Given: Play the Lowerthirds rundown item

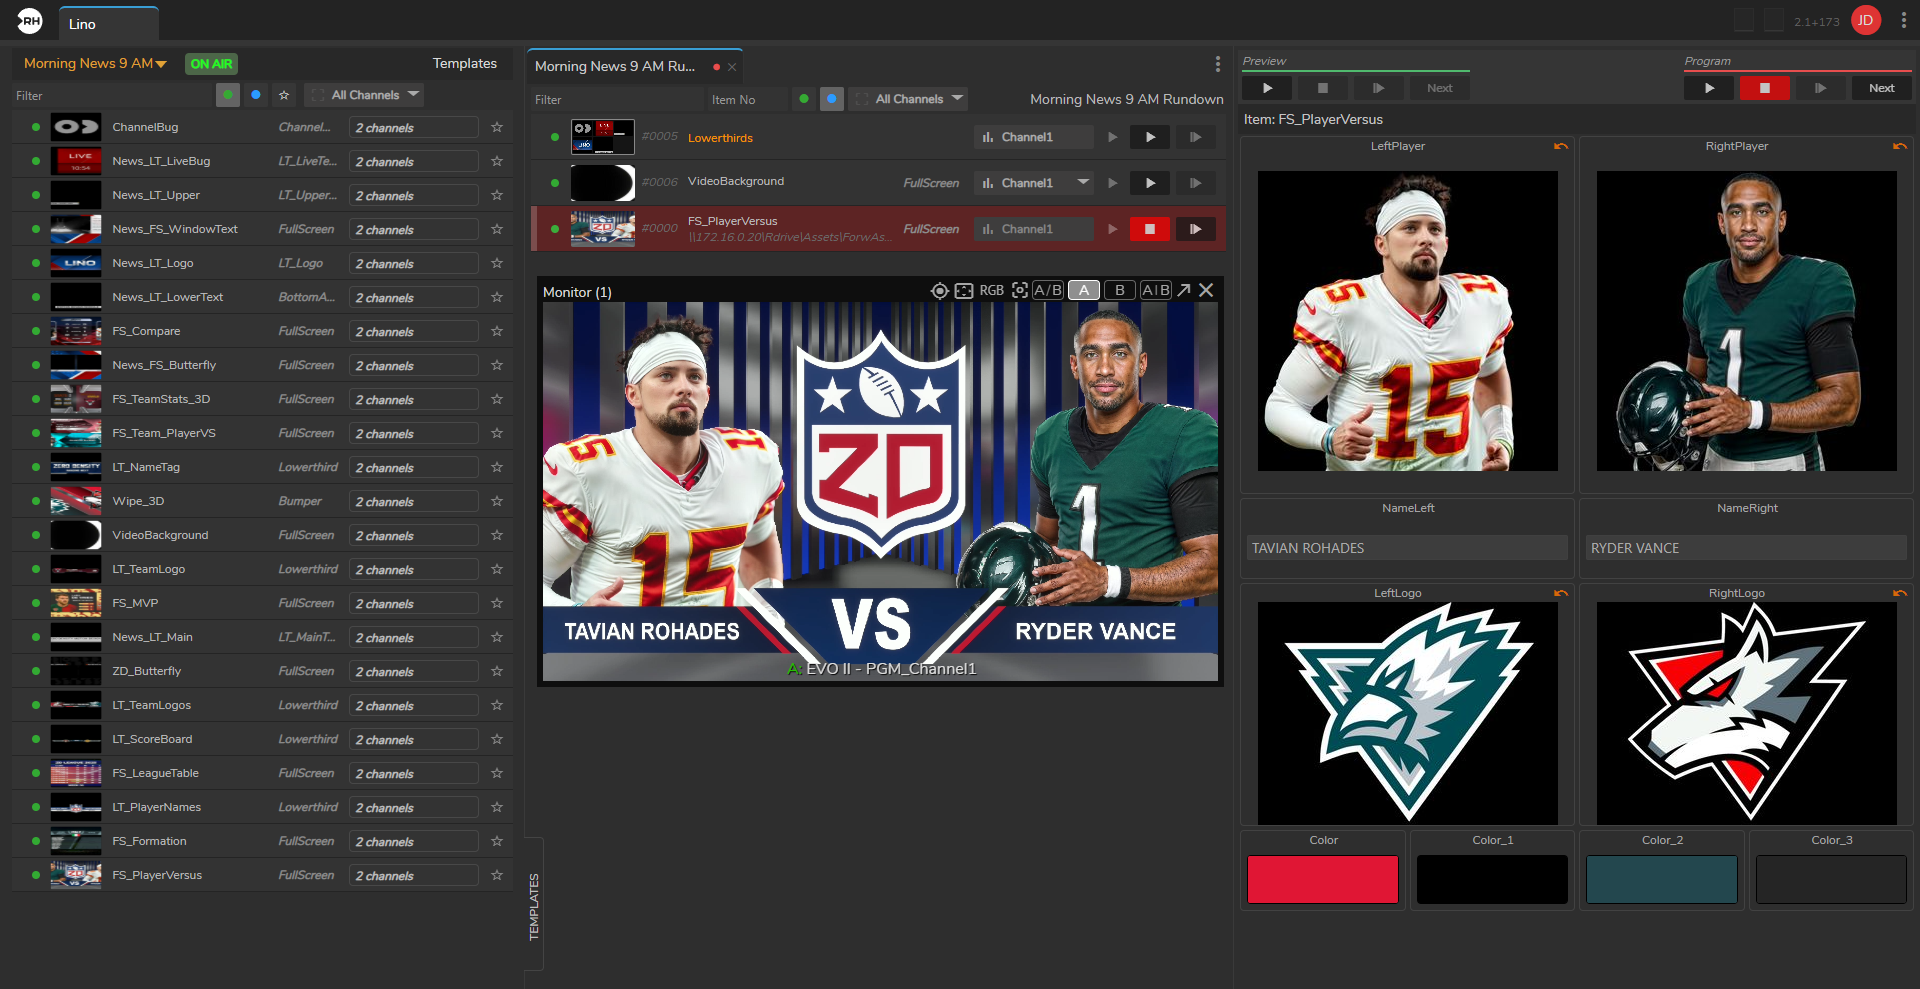Looking at the screenshot, I should tap(1150, 137).
